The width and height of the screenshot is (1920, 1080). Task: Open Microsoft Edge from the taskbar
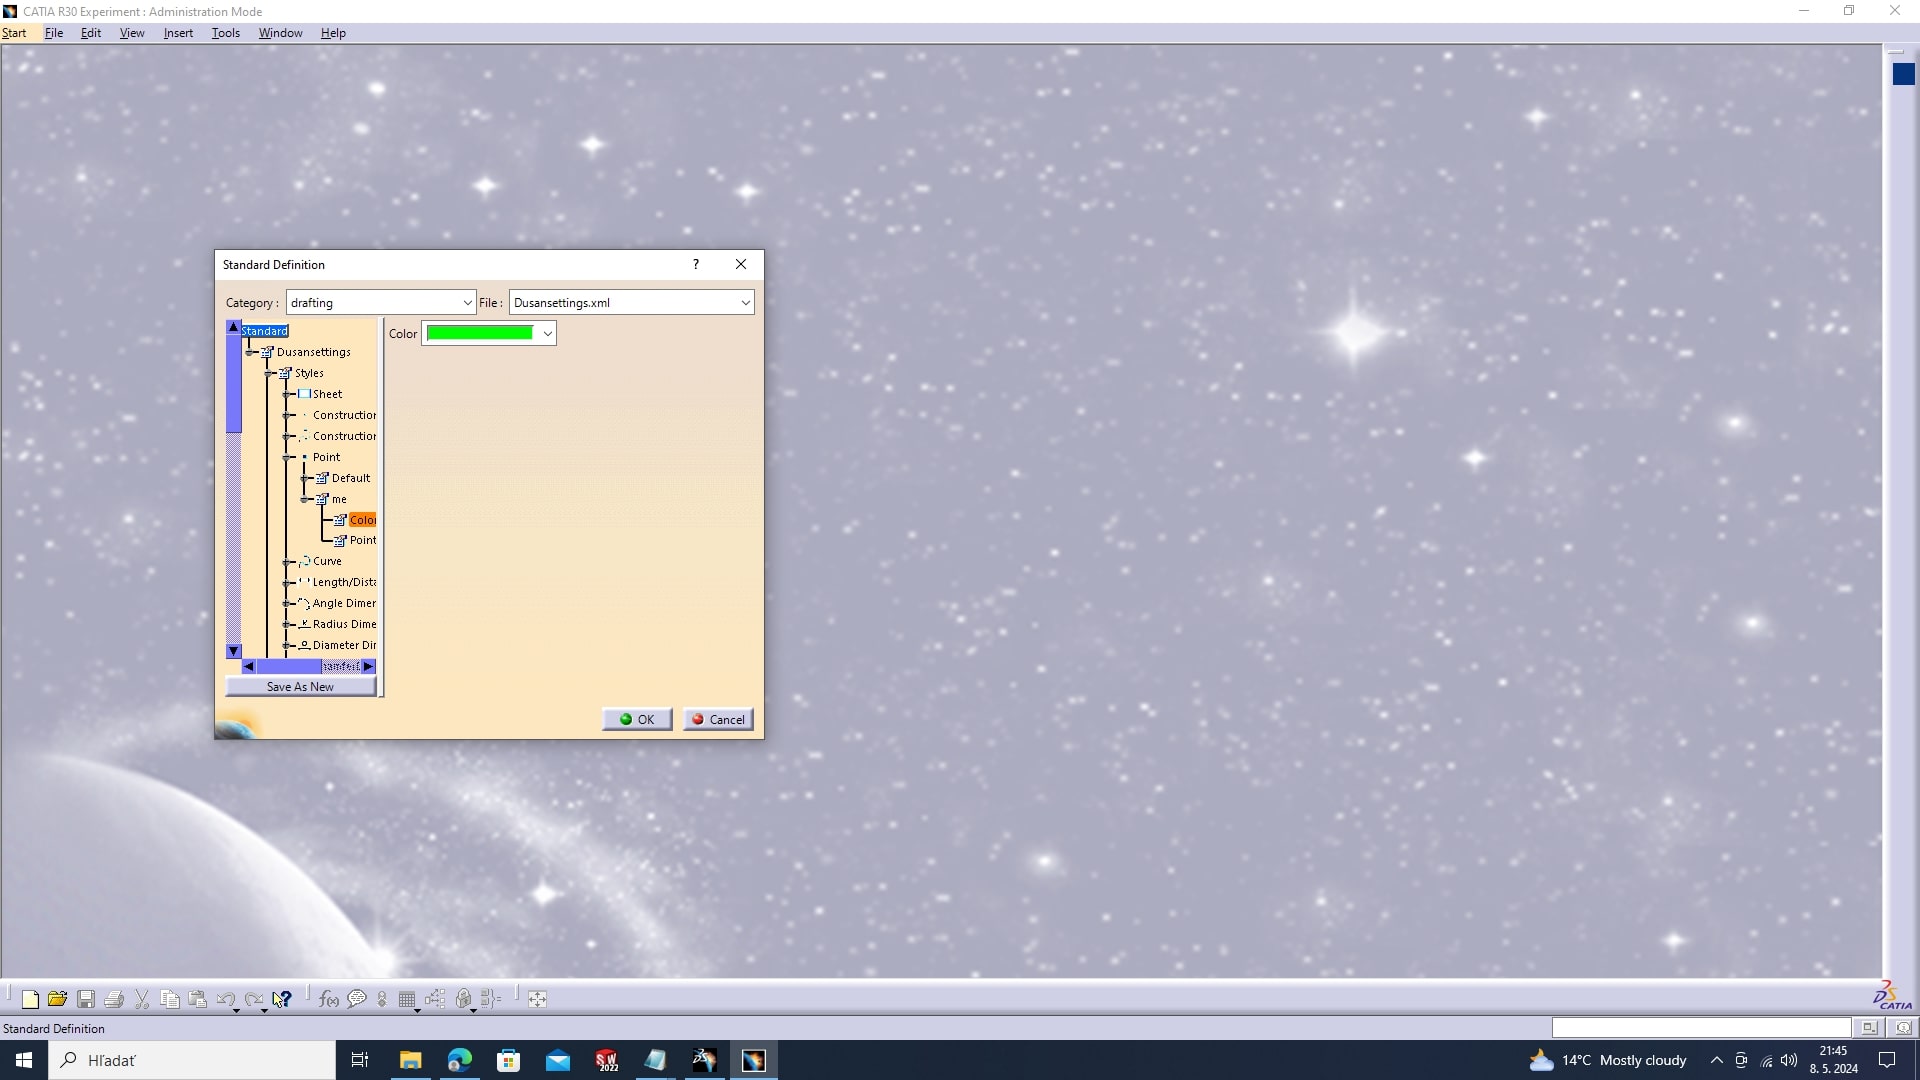[460, 1060]
